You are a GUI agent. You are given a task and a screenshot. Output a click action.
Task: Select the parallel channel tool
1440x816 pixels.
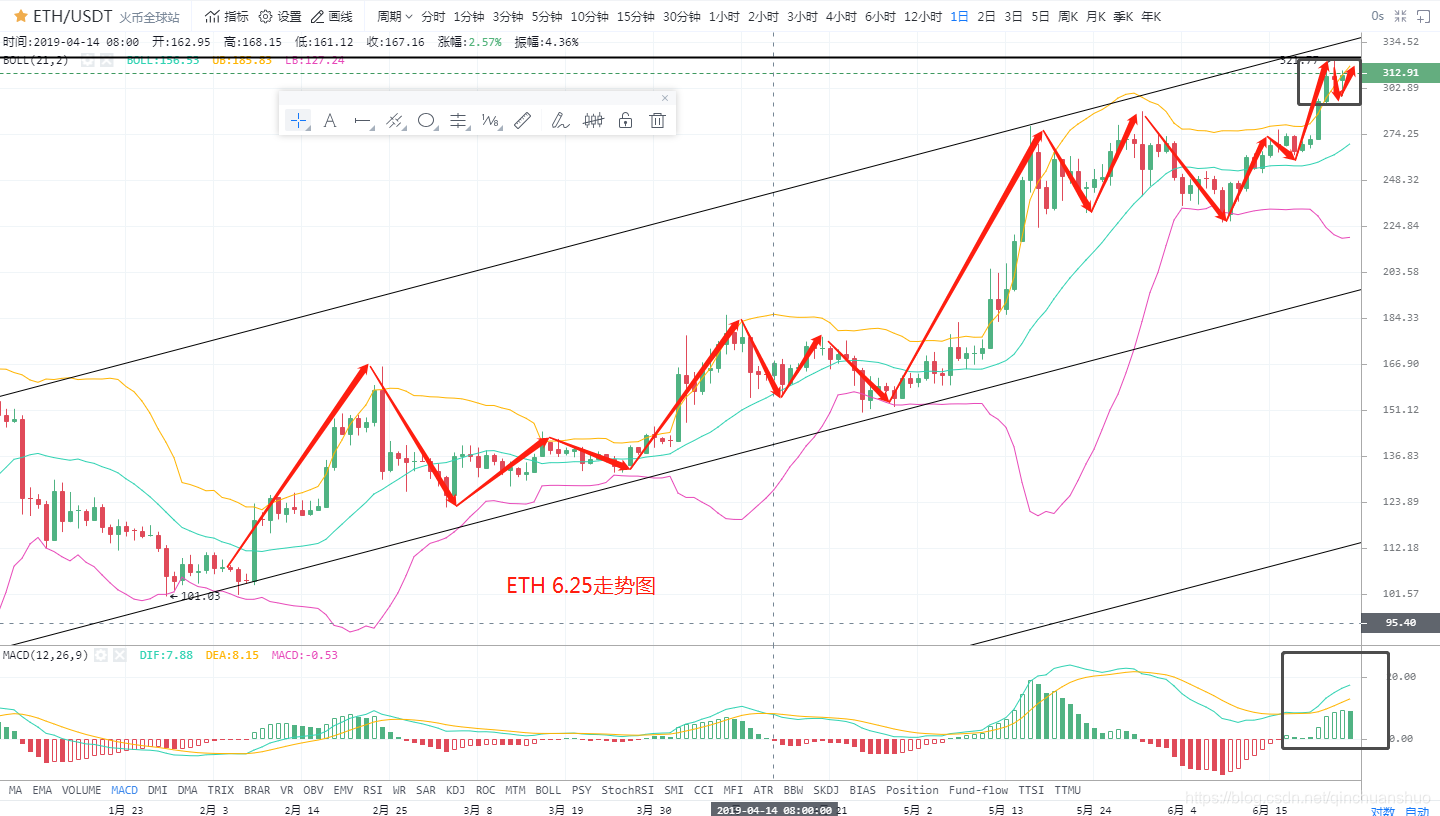(x=394, y=121)
